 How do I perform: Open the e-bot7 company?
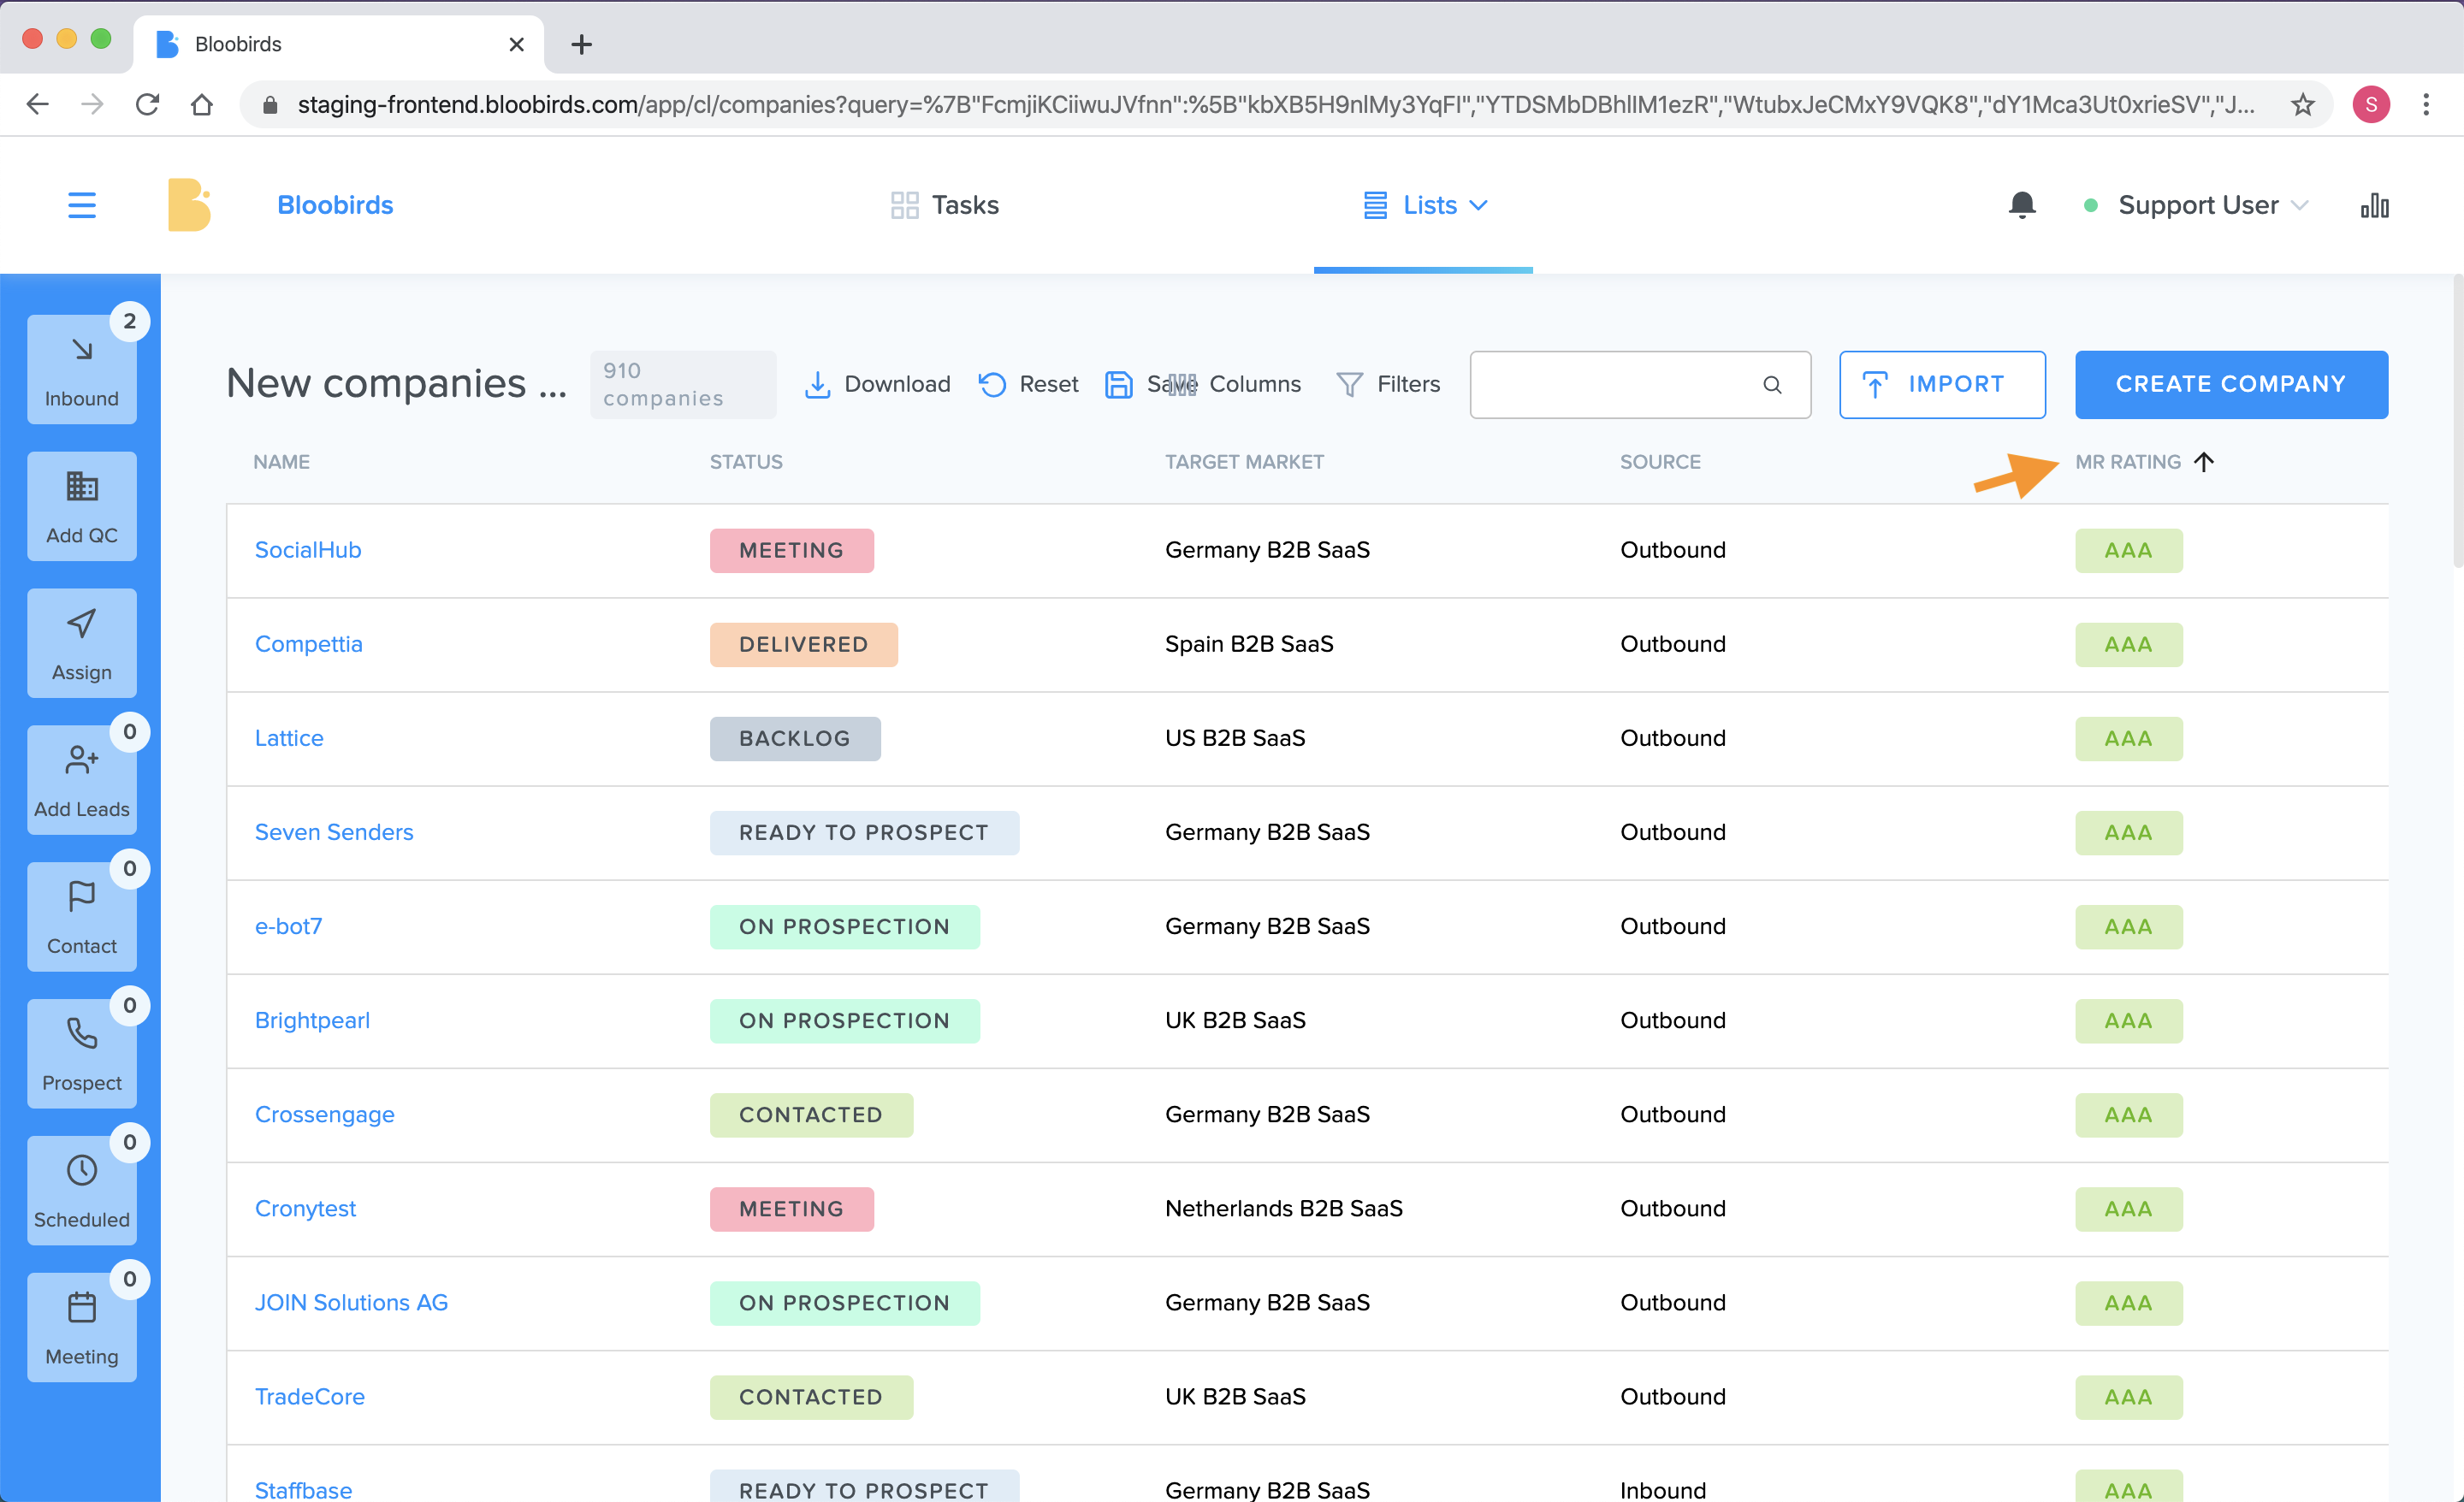(x=288, y=926)
